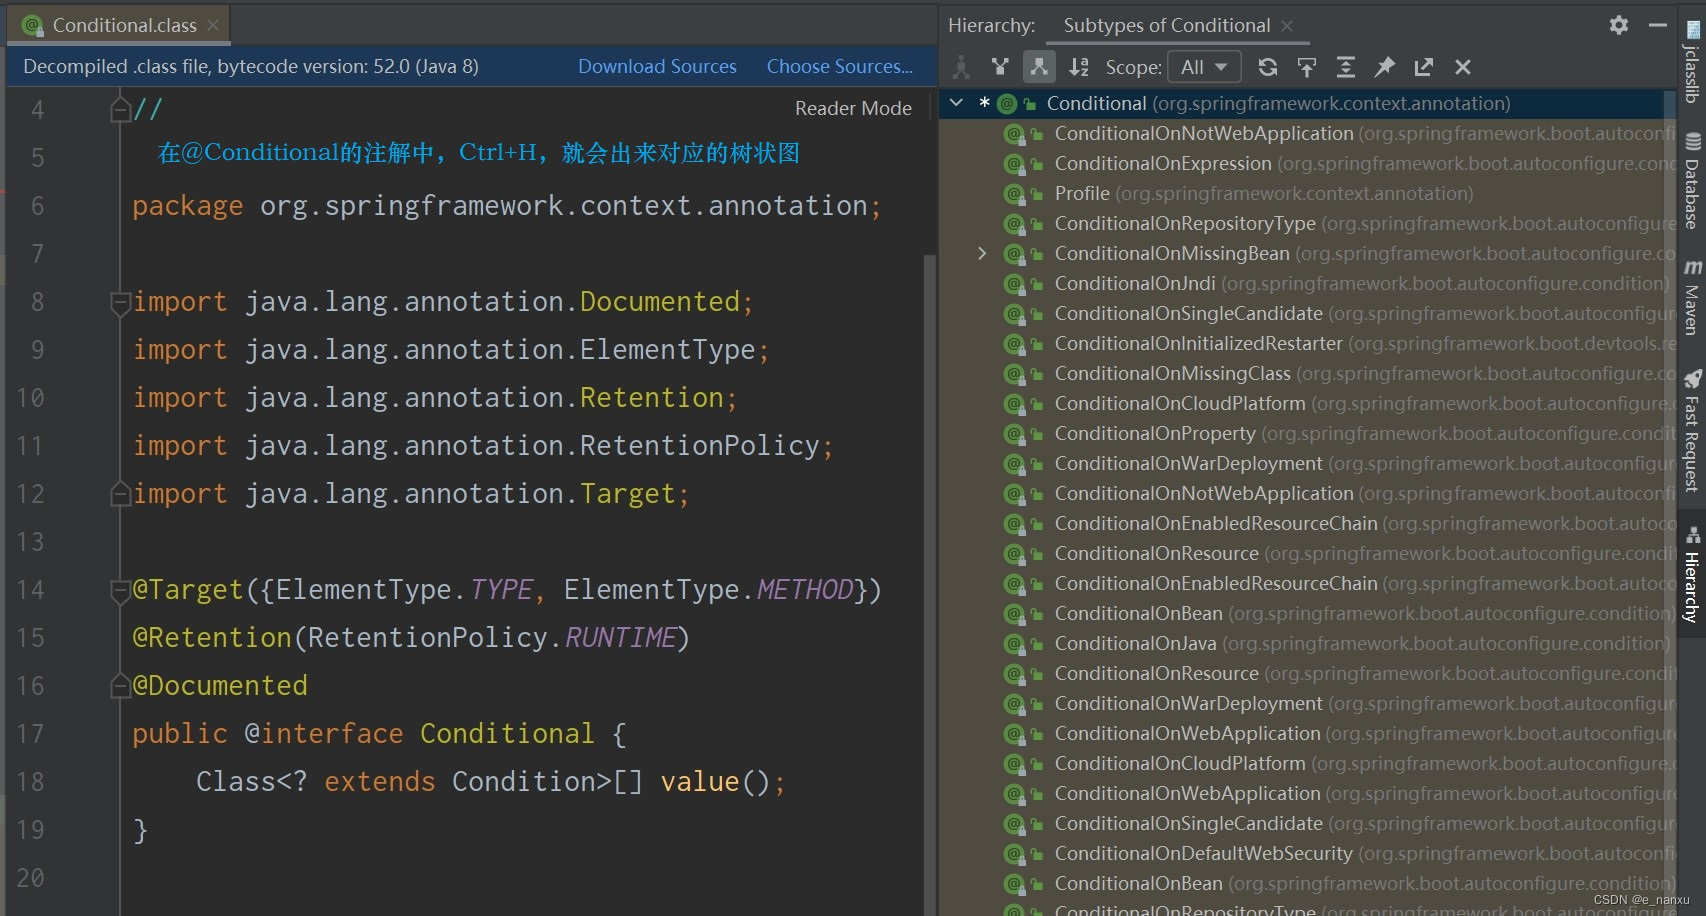This screenshot has height=916, width=1706.
Task: Fold the comment block at line 4
Action: point(120,109)
